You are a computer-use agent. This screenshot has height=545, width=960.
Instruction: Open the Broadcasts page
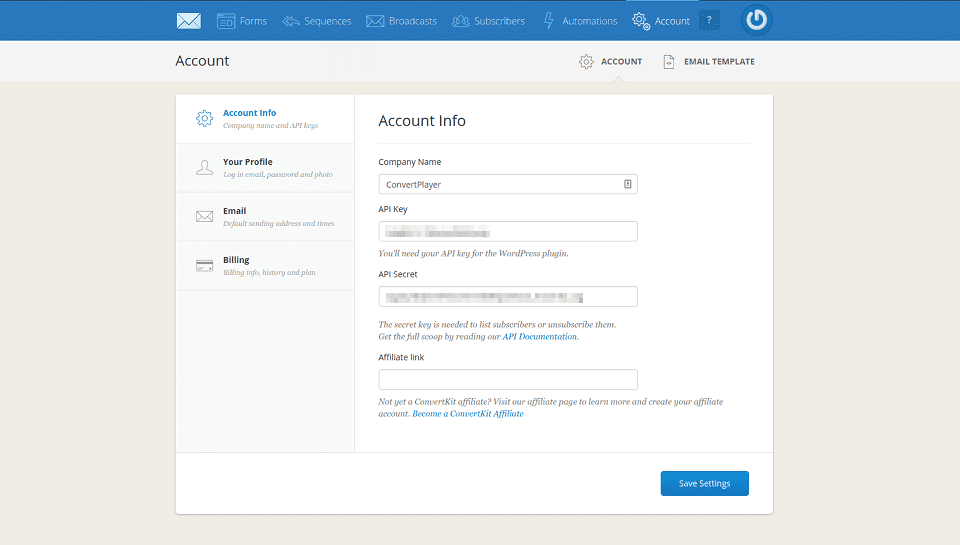[401, 21]
